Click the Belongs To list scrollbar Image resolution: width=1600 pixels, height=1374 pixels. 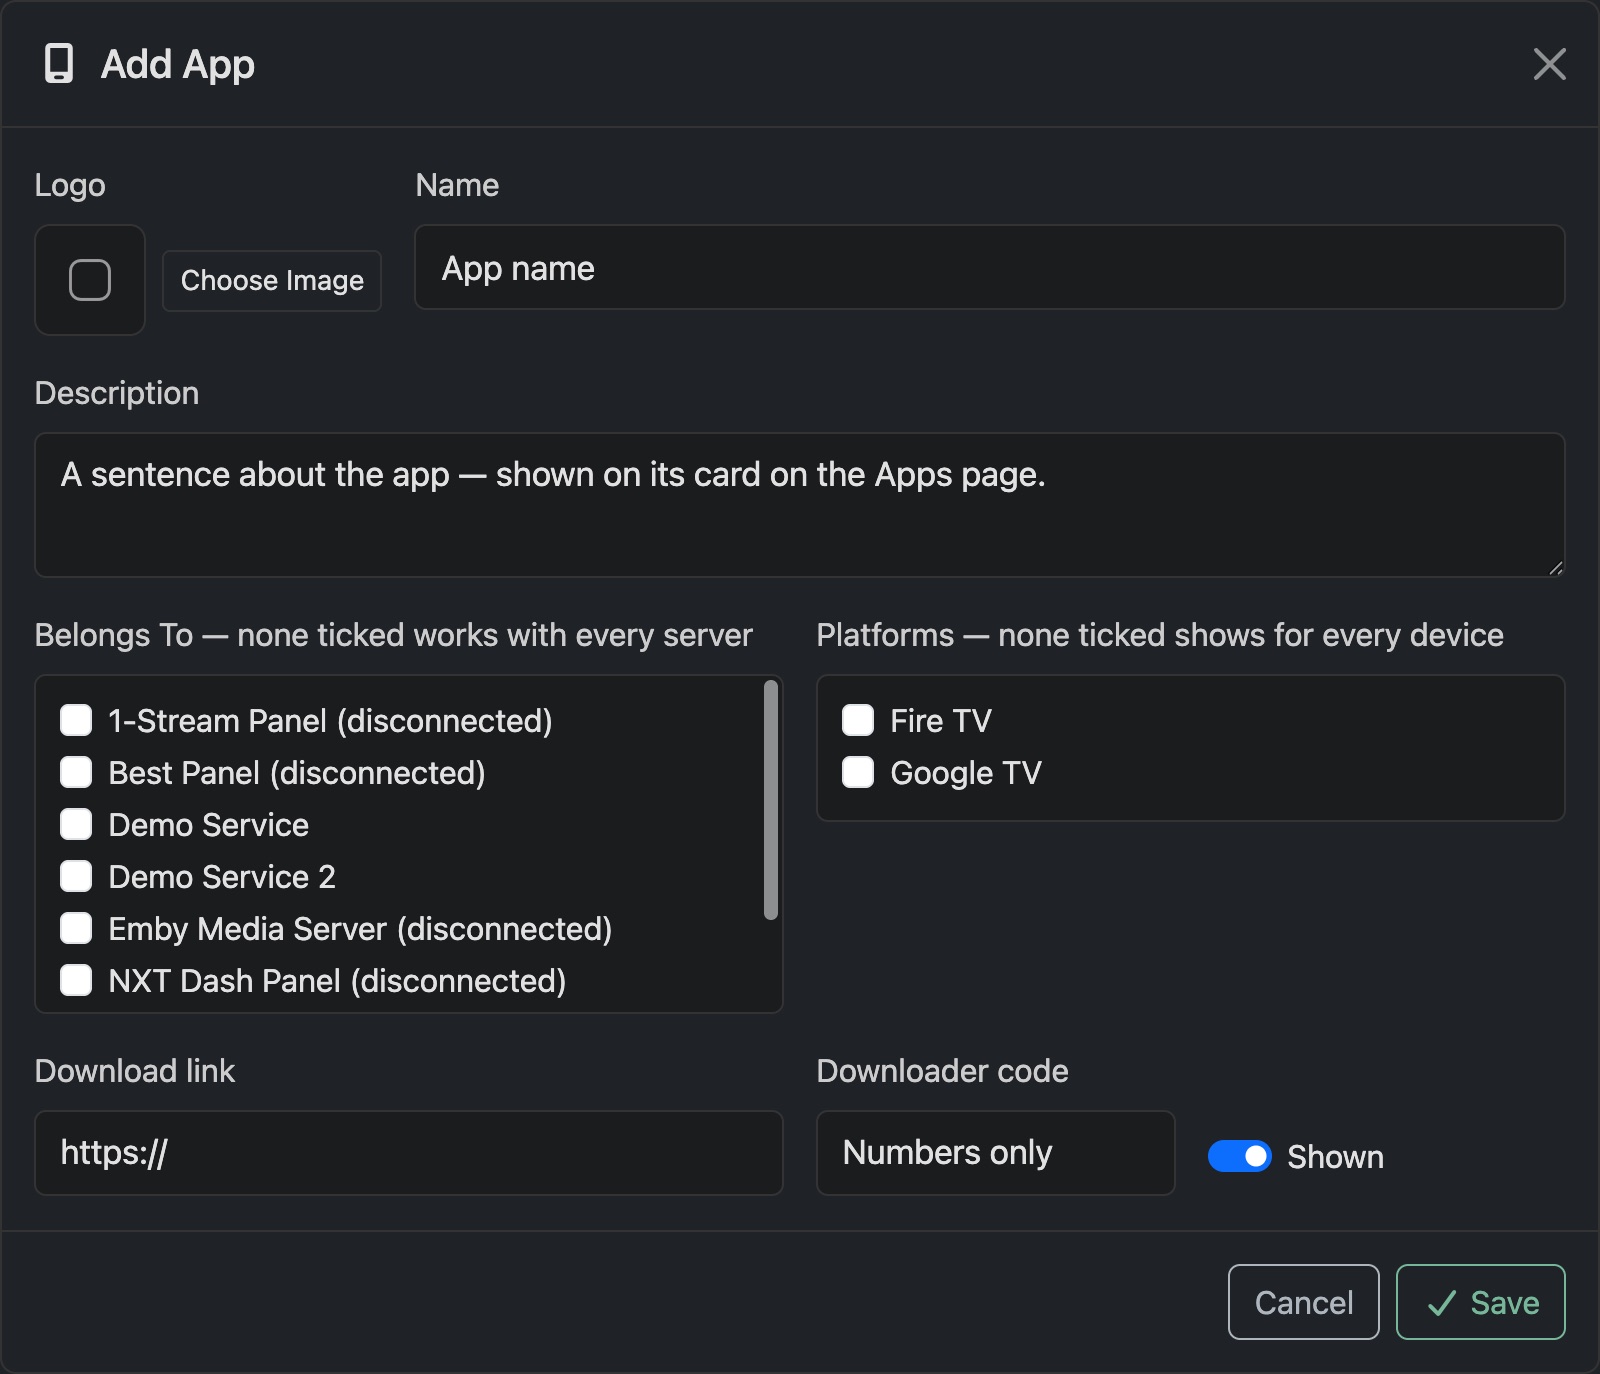coord(771,800)
